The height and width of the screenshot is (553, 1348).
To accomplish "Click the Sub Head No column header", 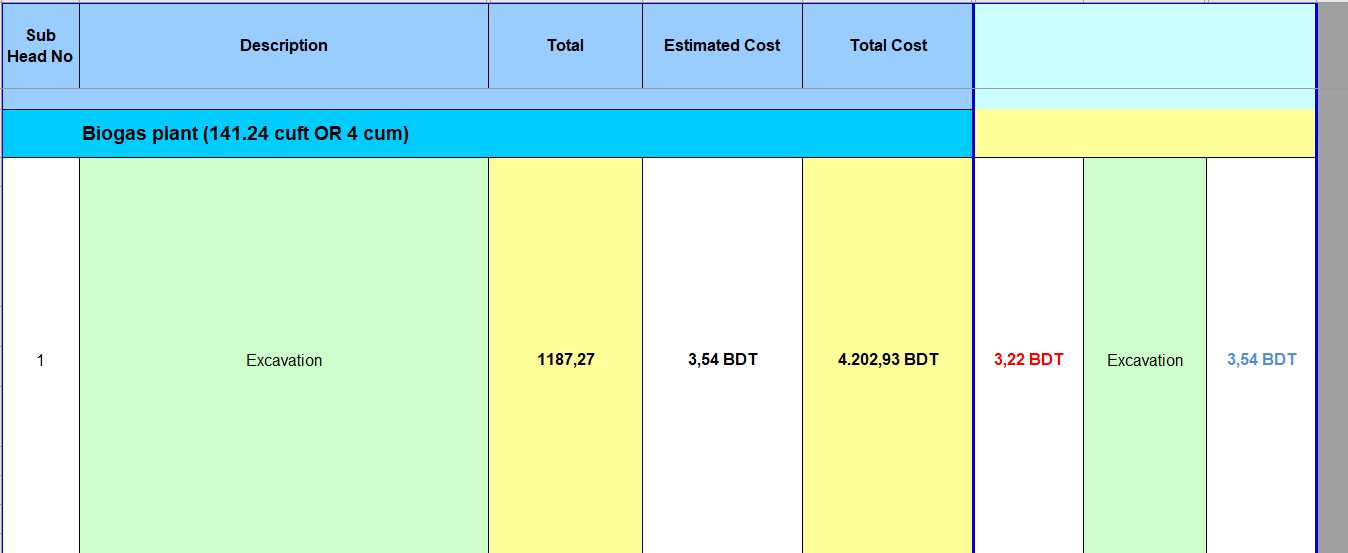I will (x=40, y=46).
